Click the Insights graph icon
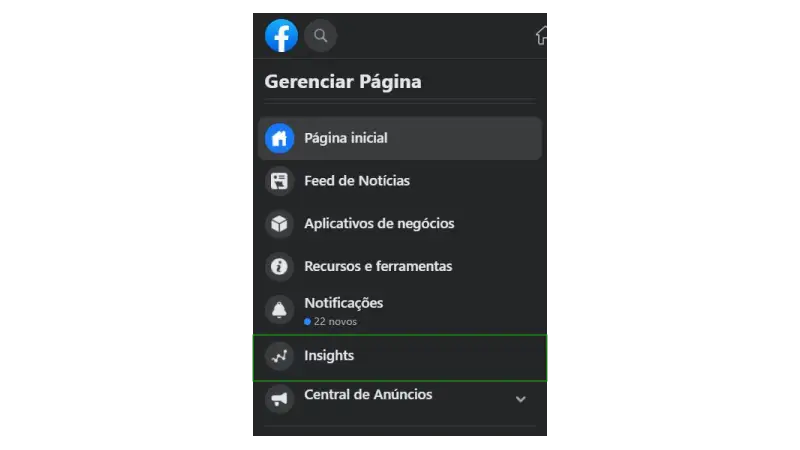The image size is (800, 450). coord(279,356)
